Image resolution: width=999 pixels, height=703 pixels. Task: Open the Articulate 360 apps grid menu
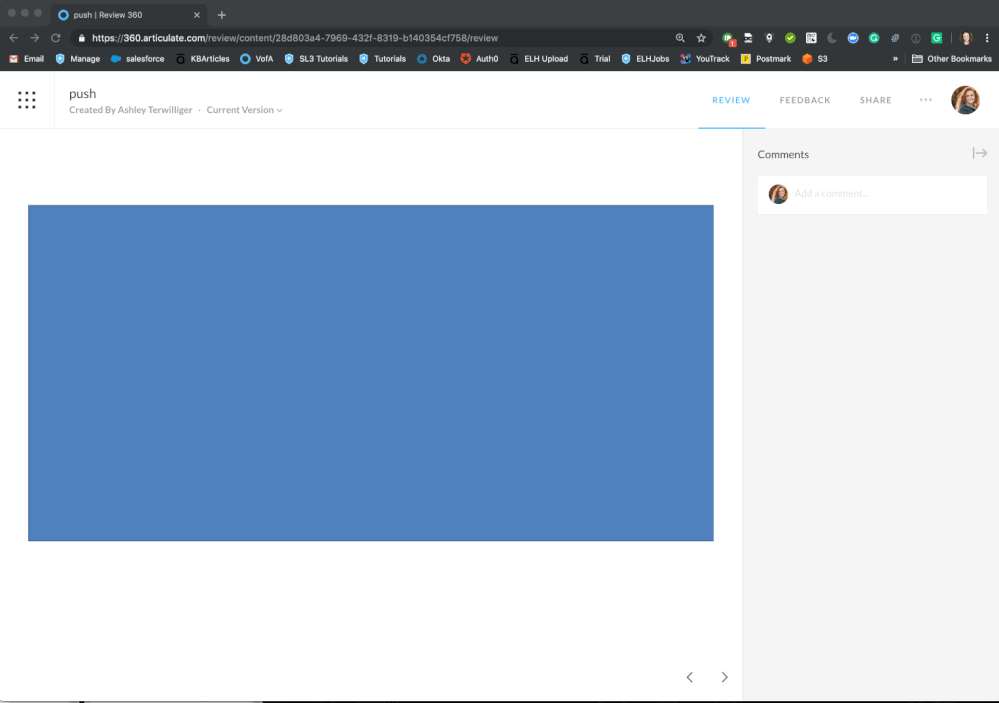(x=27, y=100)
